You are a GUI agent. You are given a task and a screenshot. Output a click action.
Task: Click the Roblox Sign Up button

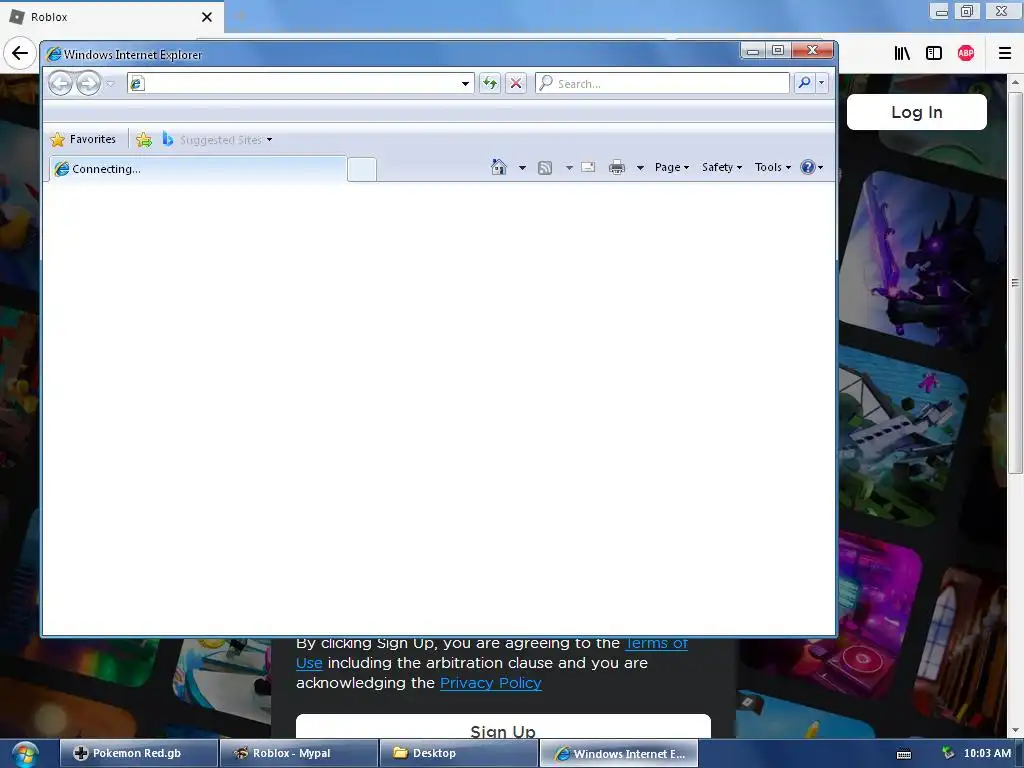(503, 728)
